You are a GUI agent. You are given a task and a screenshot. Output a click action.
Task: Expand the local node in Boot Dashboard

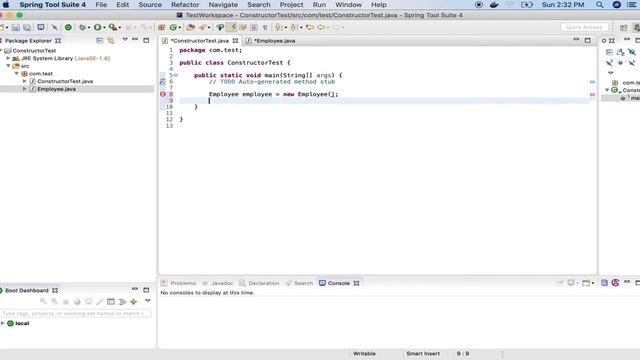(3, 323)
